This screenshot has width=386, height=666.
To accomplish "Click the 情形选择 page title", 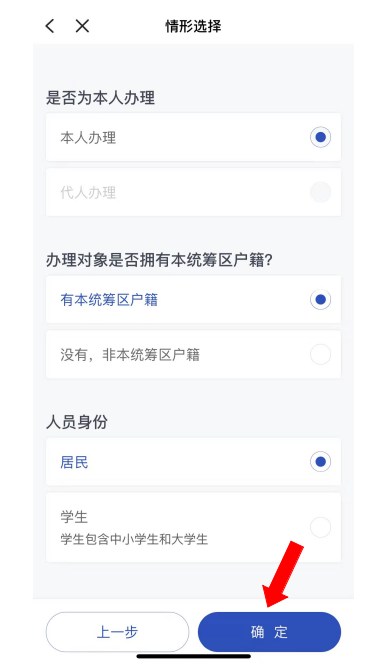I will [x=193, y=26].
